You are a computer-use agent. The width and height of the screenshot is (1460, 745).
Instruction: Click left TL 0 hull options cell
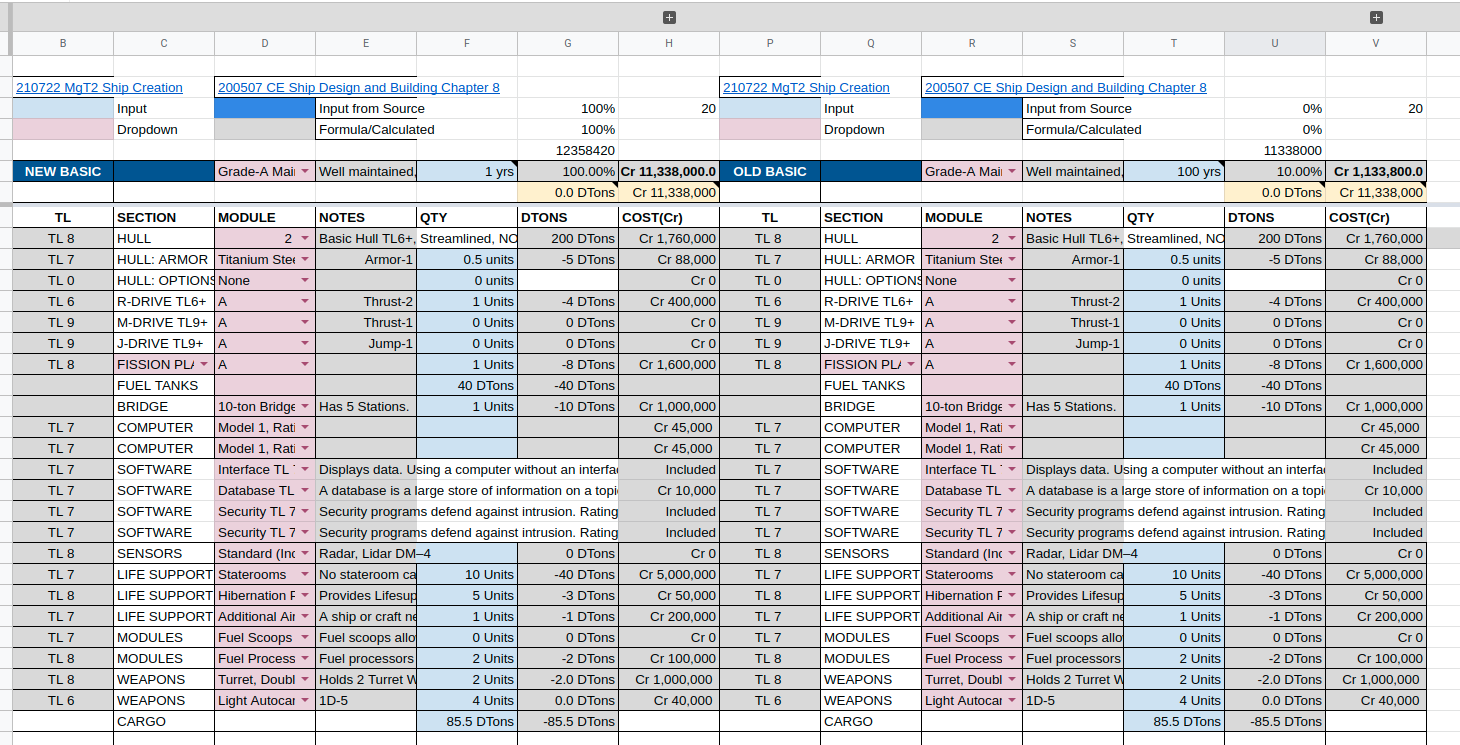tap(63, 281)
